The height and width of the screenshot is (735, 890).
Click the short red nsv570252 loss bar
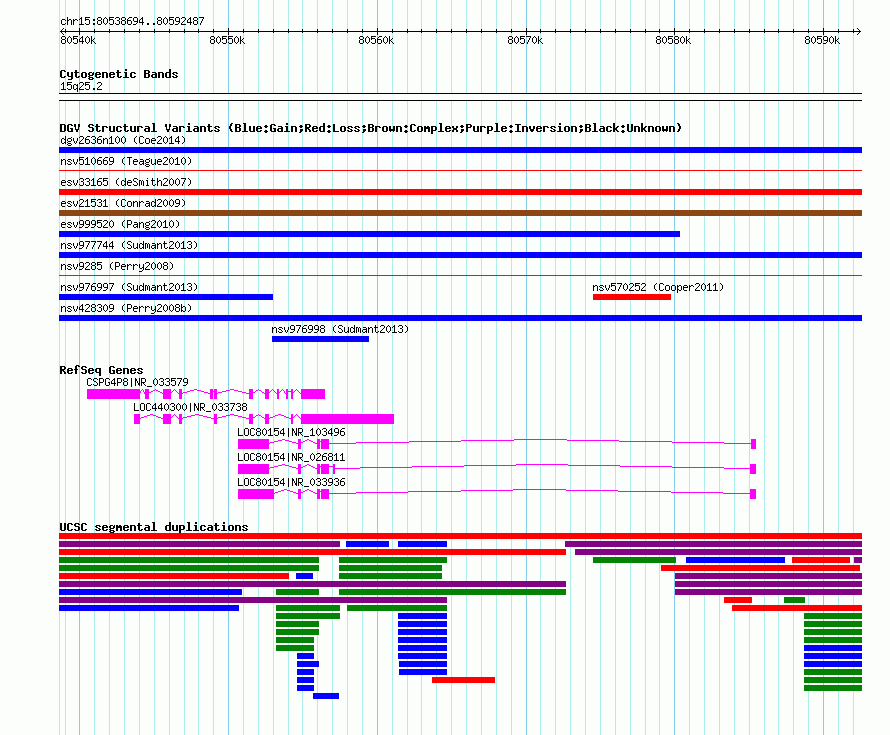coord(632,297)
